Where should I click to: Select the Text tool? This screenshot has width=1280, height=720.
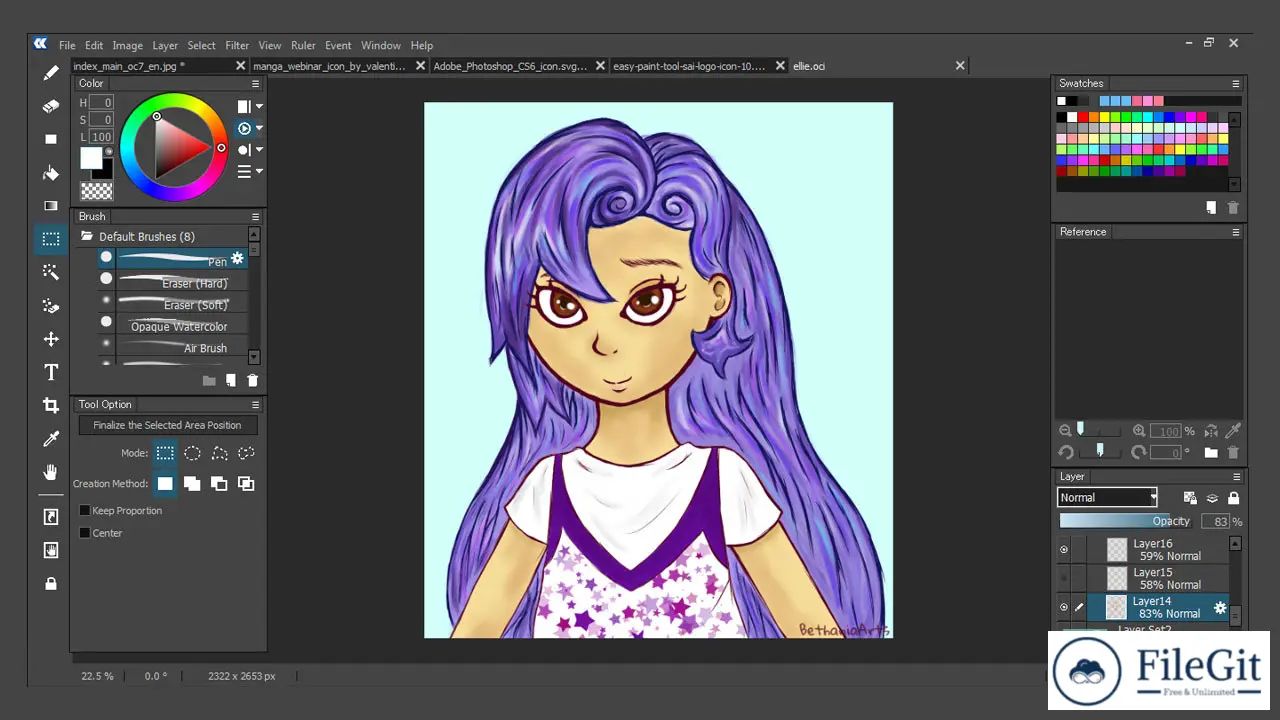pyautogui.click(x=51, y=372)
